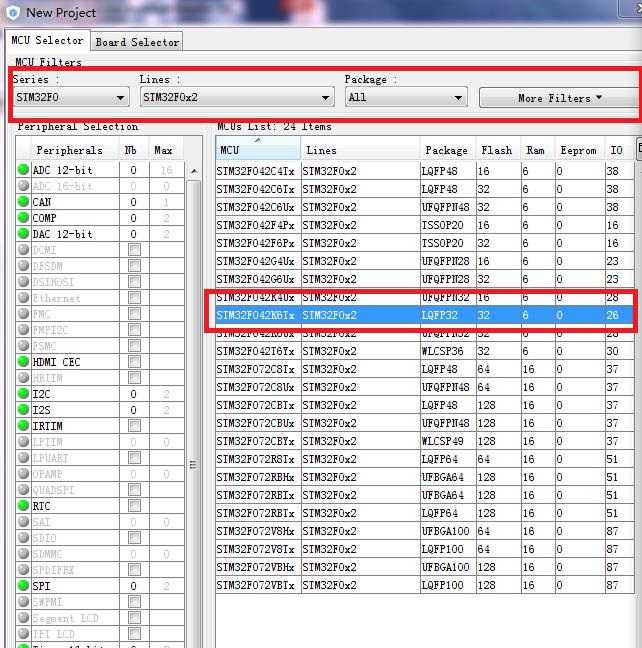This screenshot has height=648, width=642.
Task: Open the Package dropdown showing All
Action: pos(406,98)
